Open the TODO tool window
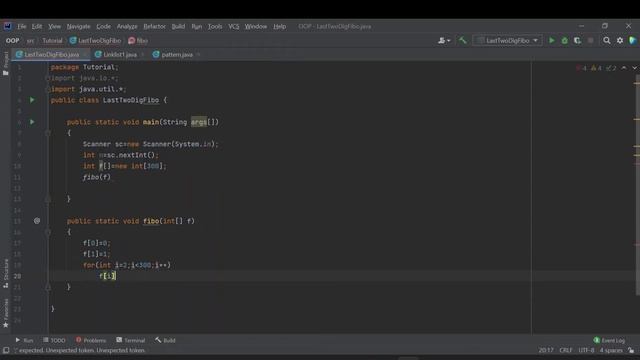The width and height of the screenshot is (640, 360). pyautogui.click(x=54, y=340)
